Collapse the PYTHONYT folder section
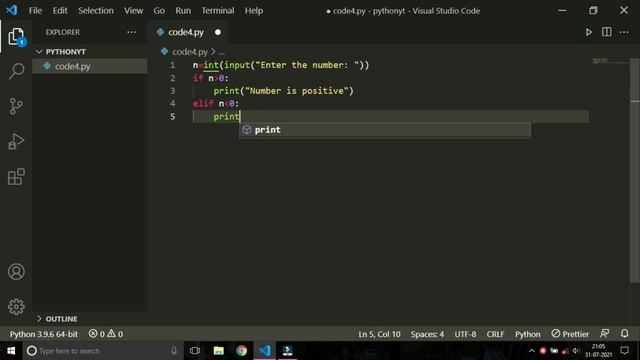 point(90,52)
